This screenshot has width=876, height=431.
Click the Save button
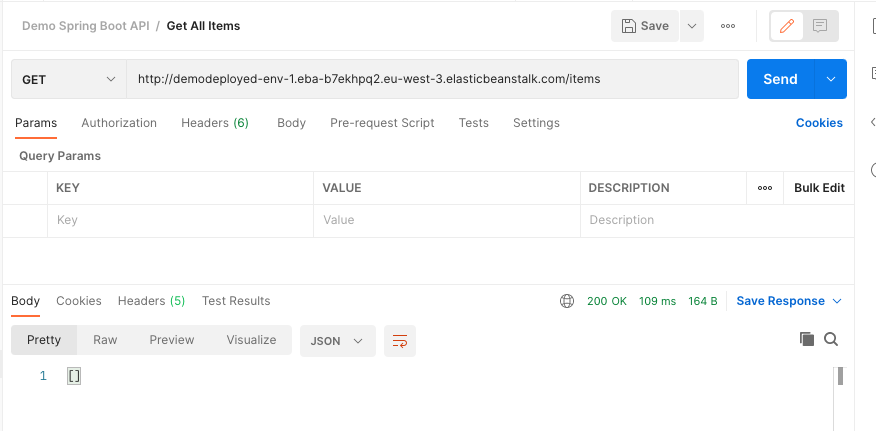[645, 26]
